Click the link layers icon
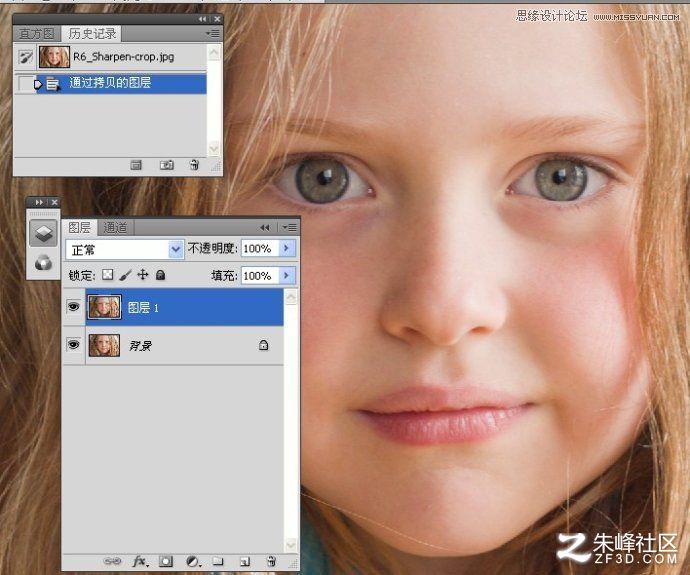The image size is (690, 575). click(112, 561)
